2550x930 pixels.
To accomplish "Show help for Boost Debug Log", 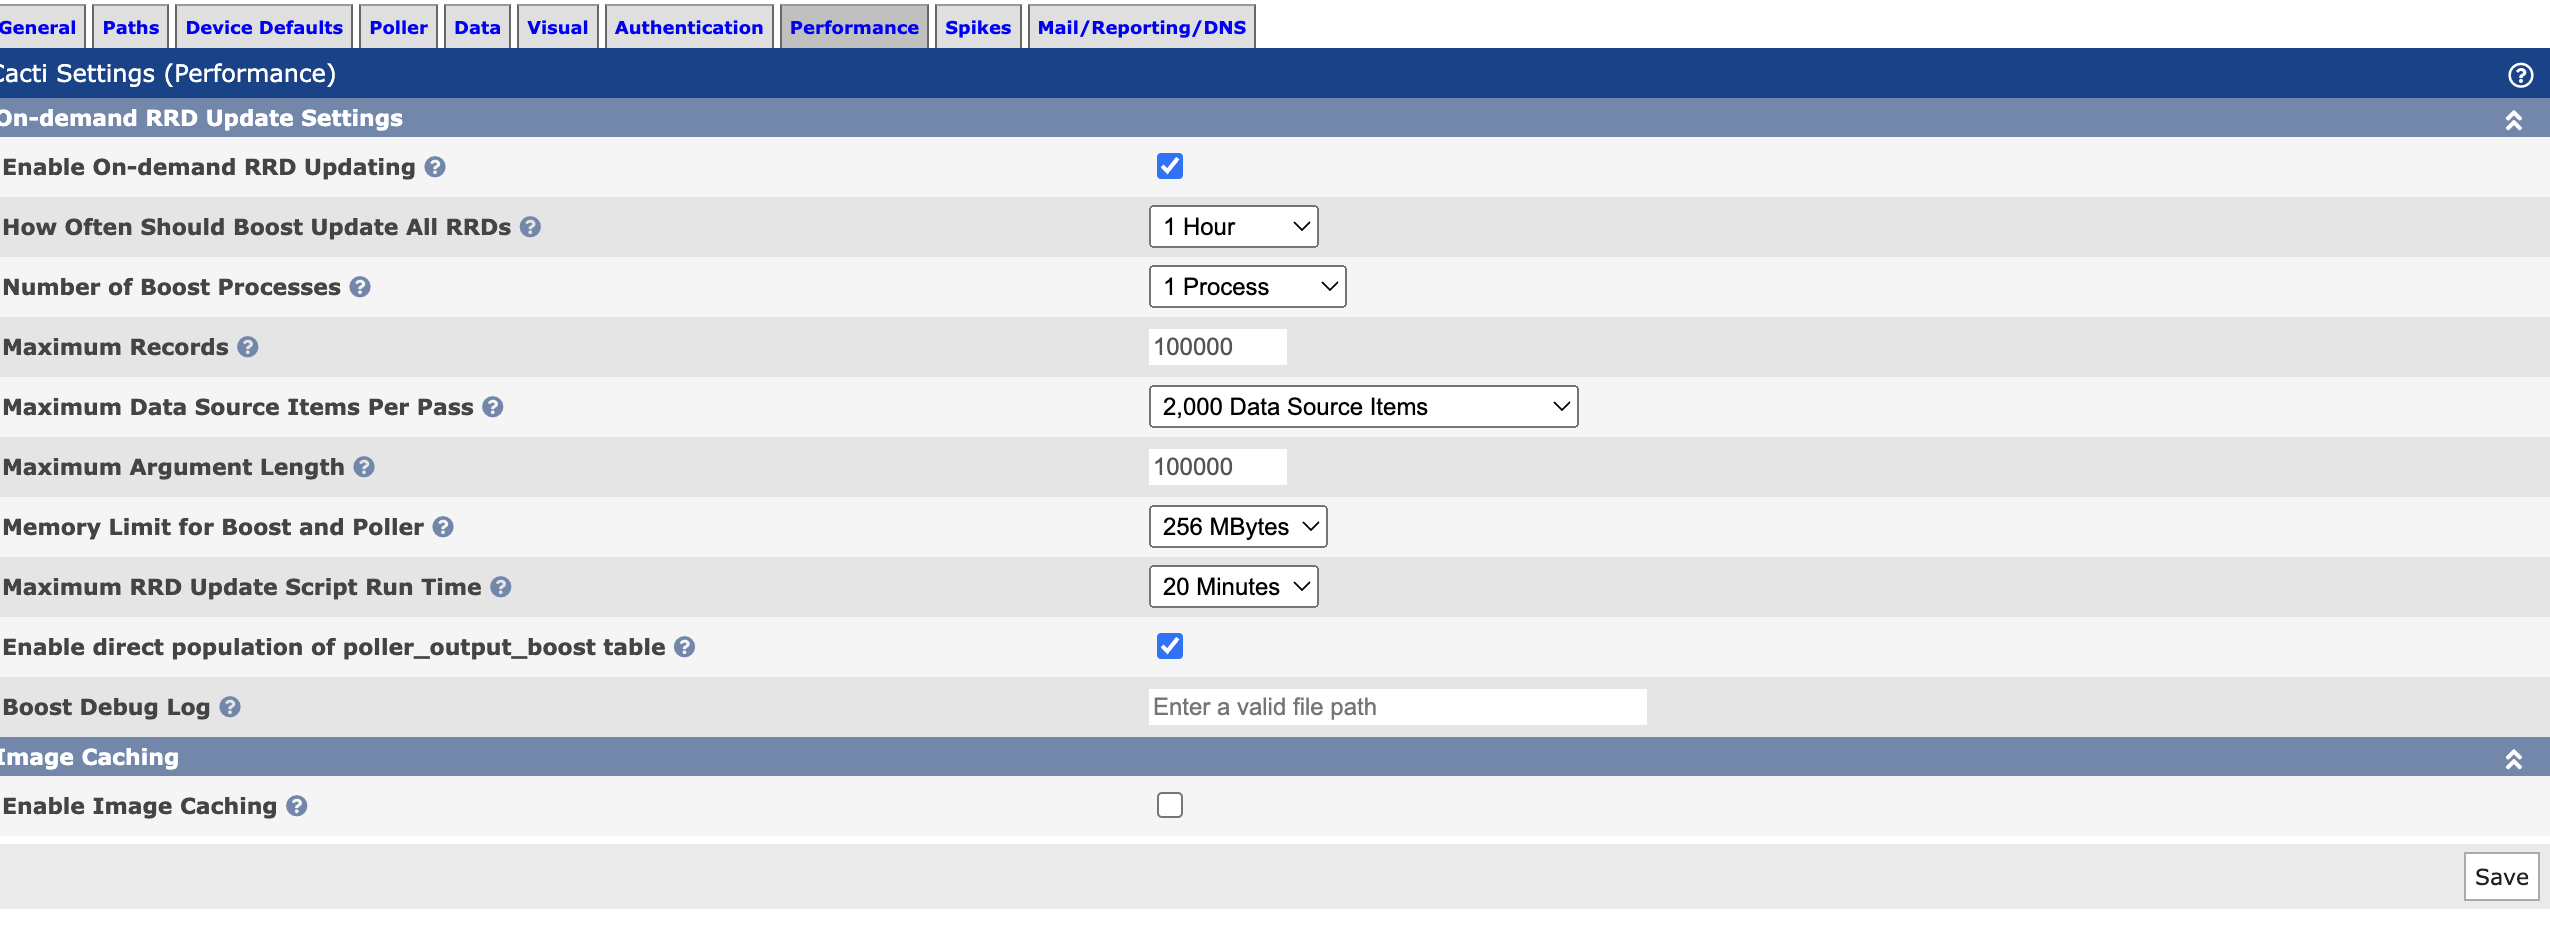I will (230, 707).
